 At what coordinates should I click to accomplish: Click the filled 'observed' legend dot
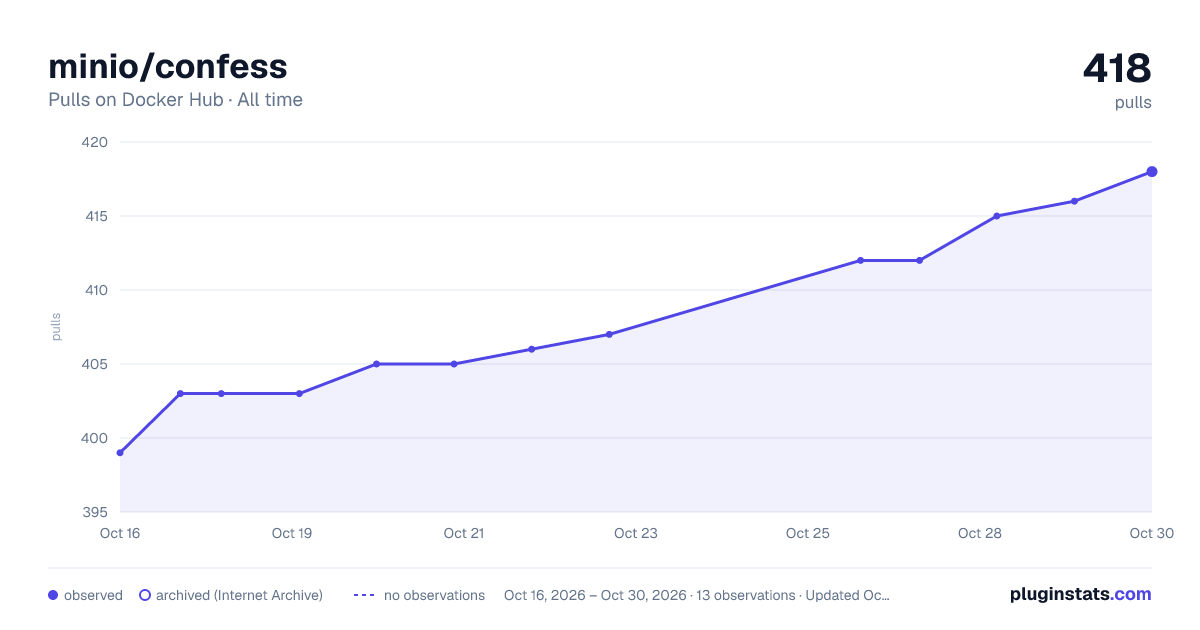53,595
